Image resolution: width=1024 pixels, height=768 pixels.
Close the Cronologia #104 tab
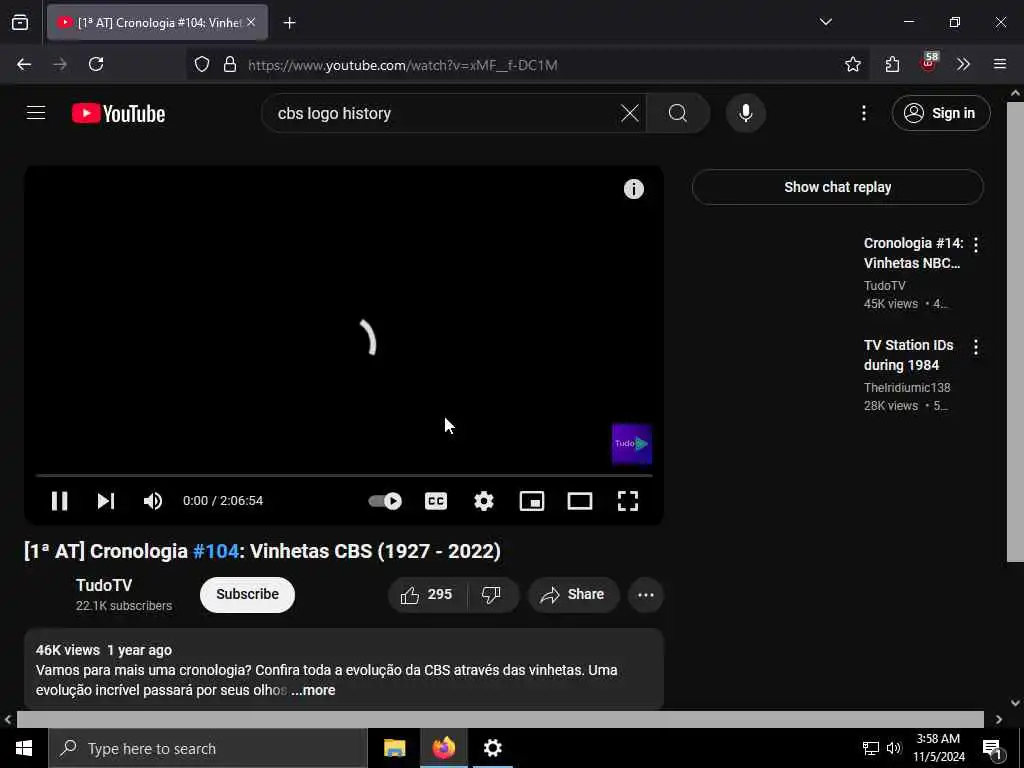251,22
